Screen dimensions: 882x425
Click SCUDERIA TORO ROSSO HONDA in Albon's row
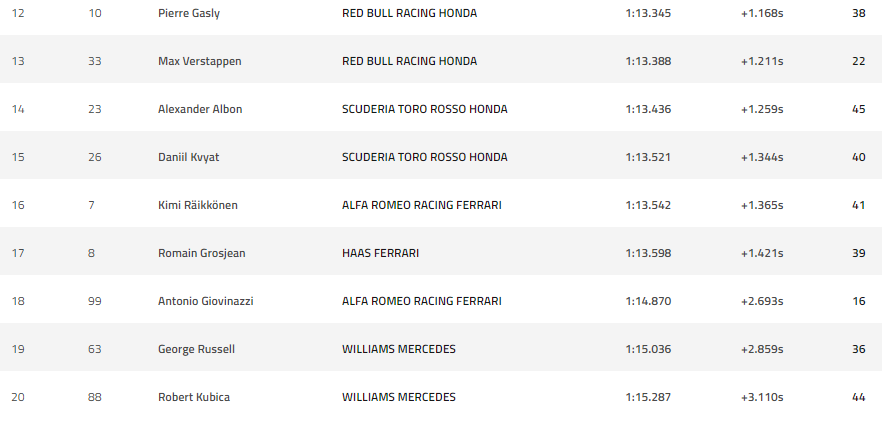pos(424,110)
